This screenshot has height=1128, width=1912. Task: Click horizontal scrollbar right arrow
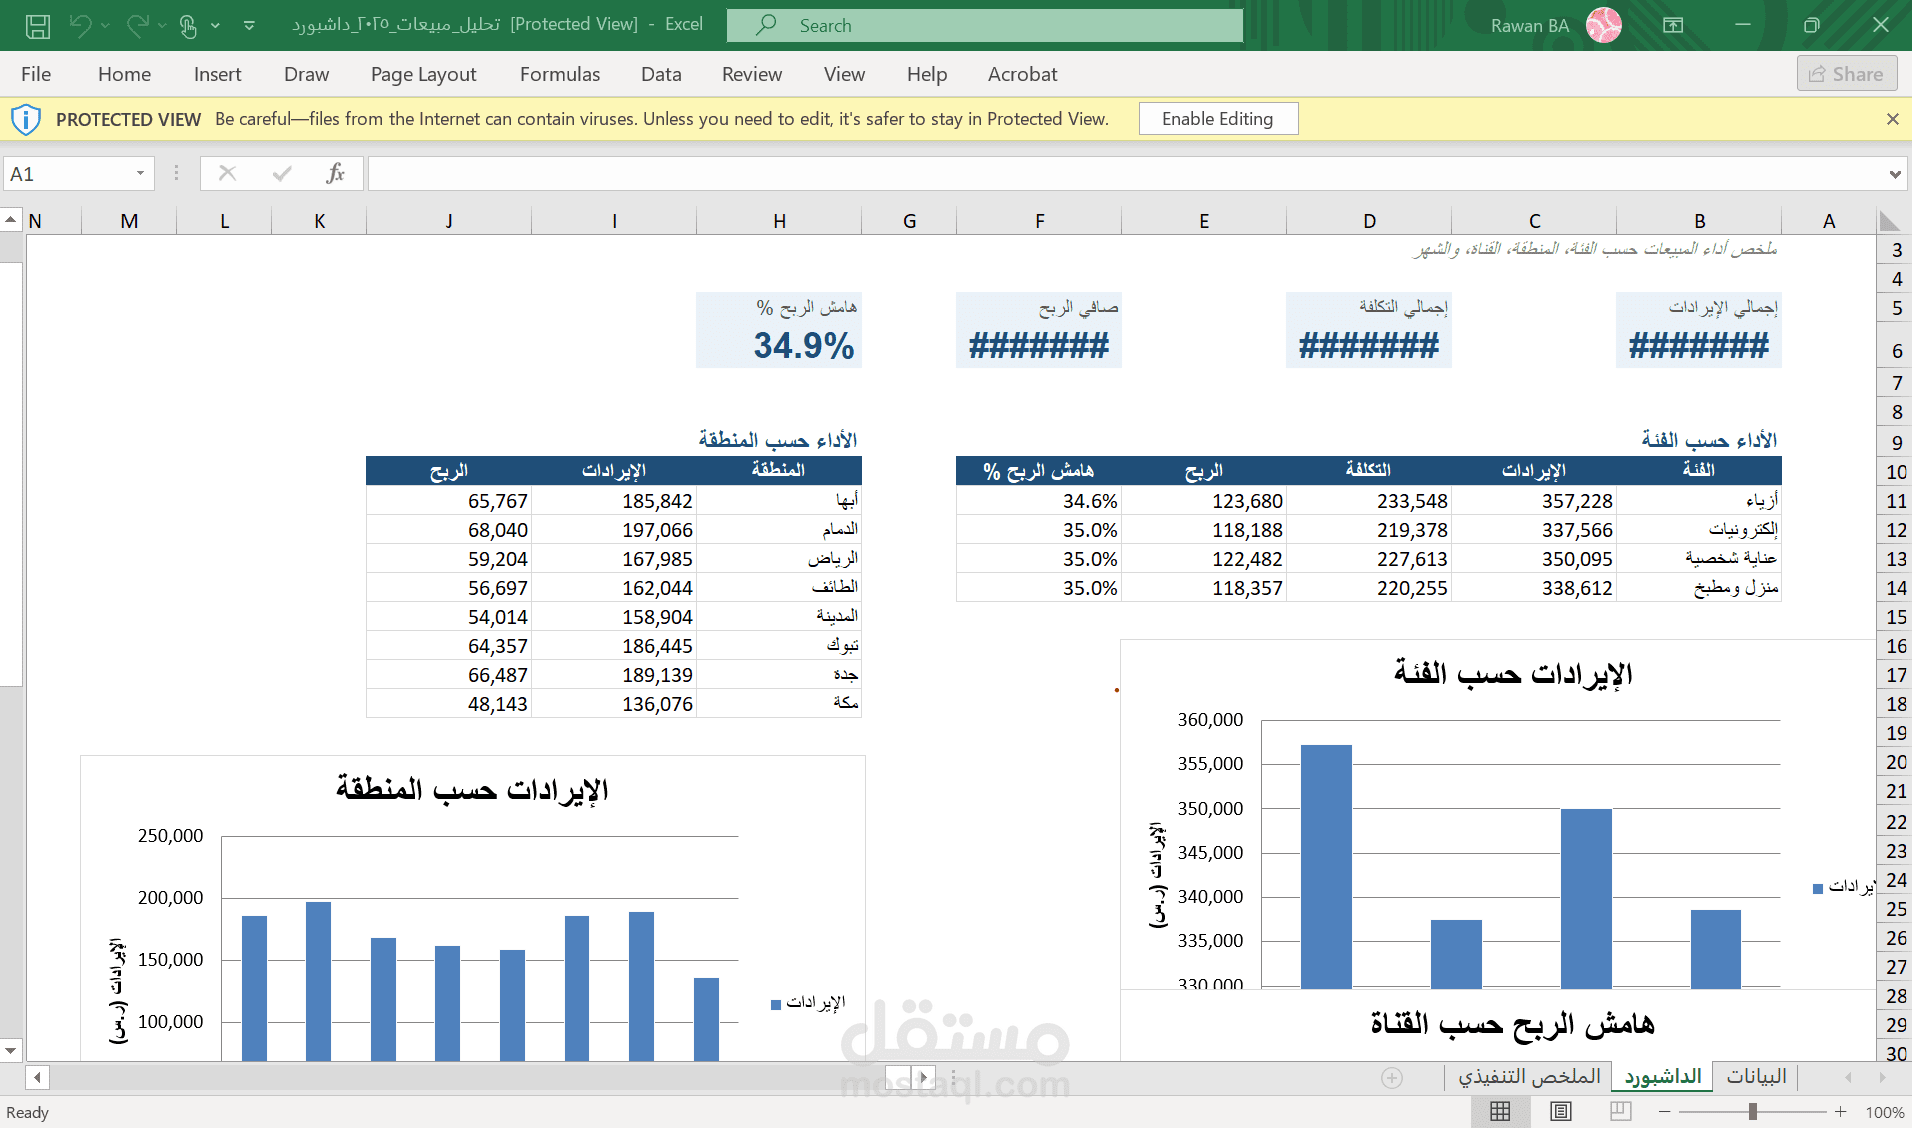point(924,1077)
